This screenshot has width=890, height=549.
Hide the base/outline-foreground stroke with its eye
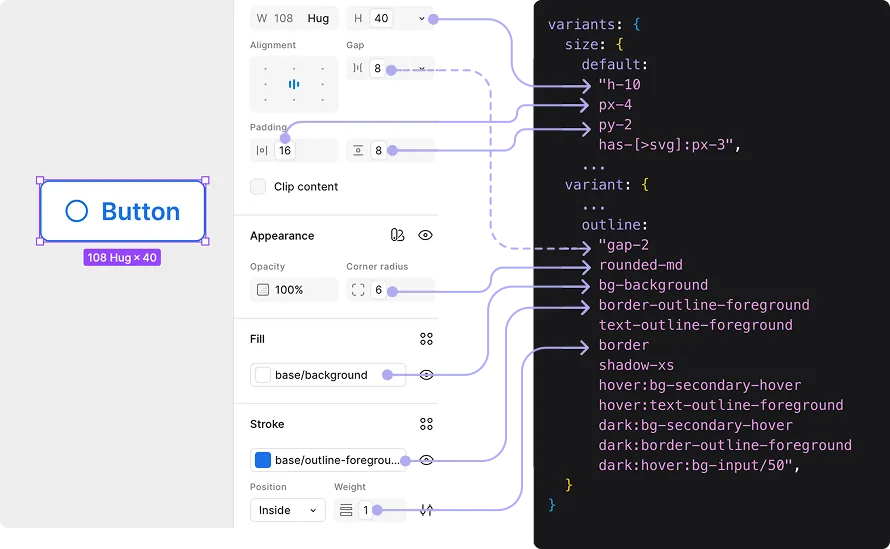[x=426, y=460]
